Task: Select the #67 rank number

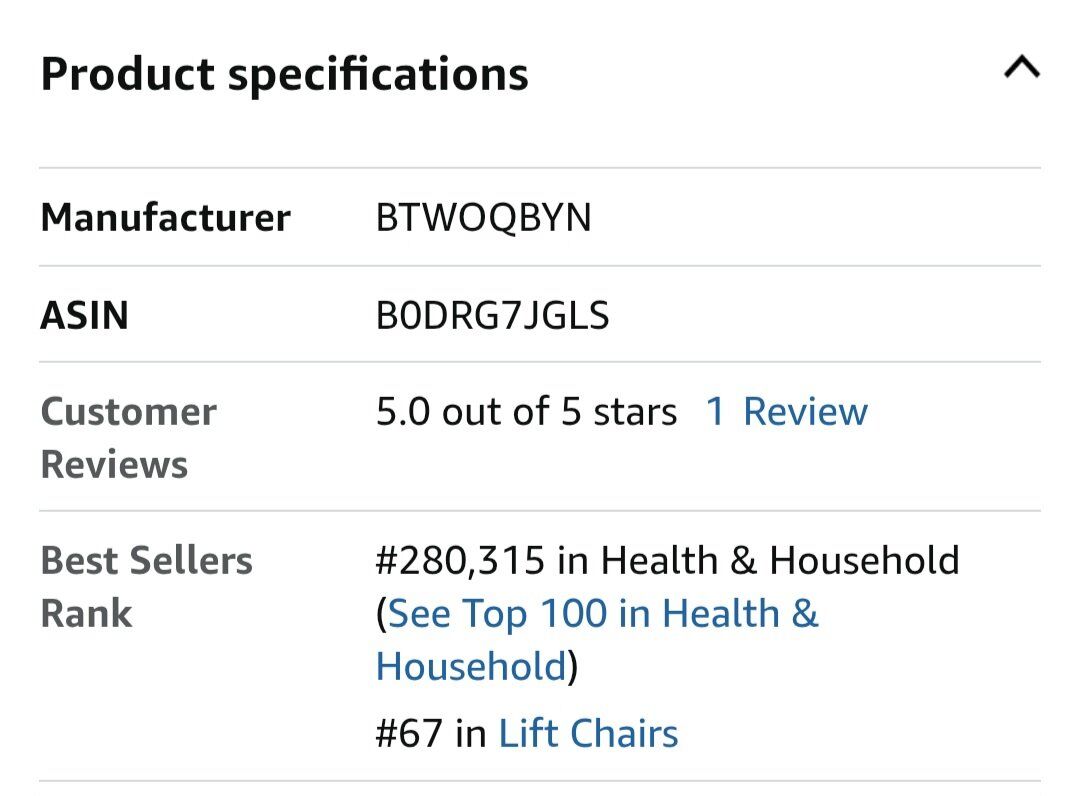Action: click(x=408, y=734)
